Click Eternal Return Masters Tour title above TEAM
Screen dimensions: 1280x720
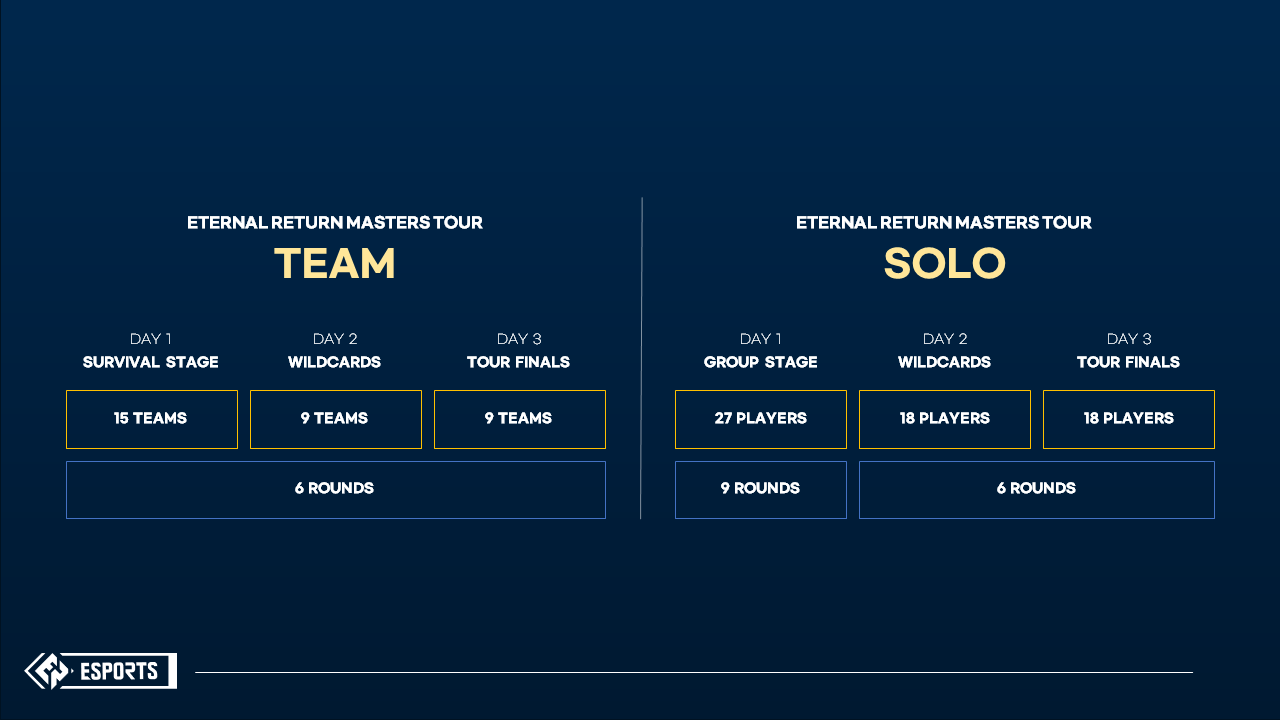[x=335, y=223]
